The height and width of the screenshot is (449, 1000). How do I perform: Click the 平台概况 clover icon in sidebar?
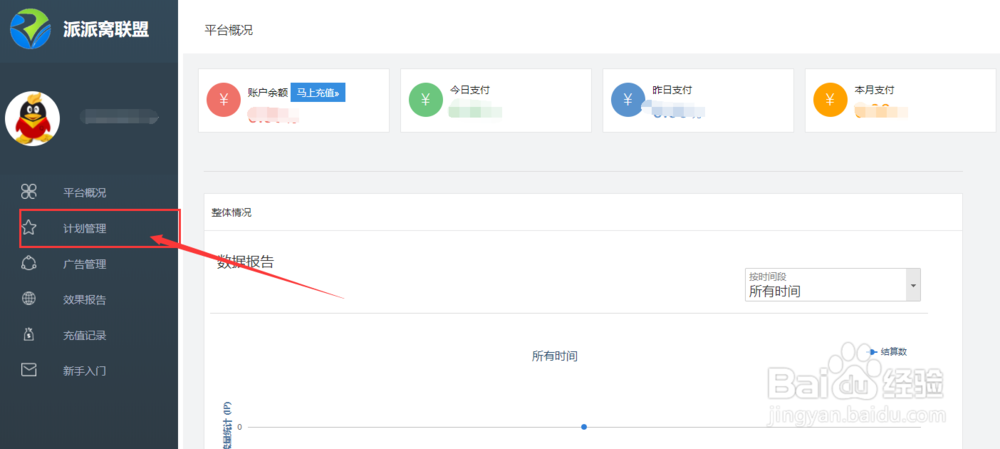point(29,191)
